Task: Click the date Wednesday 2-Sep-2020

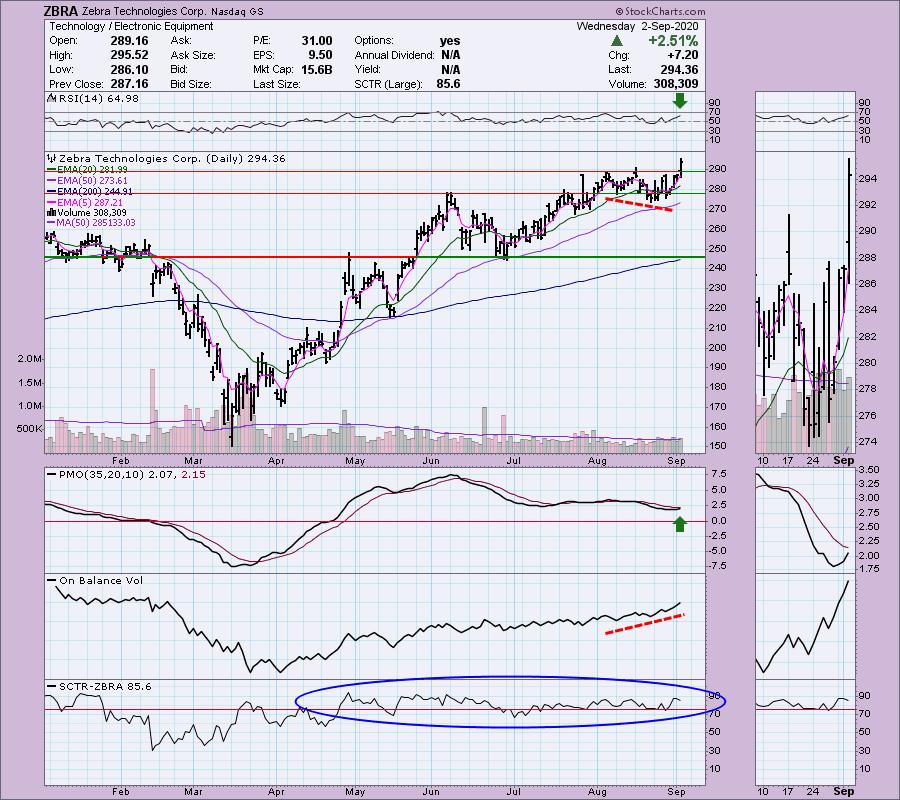Action: [x=637, y=26]
